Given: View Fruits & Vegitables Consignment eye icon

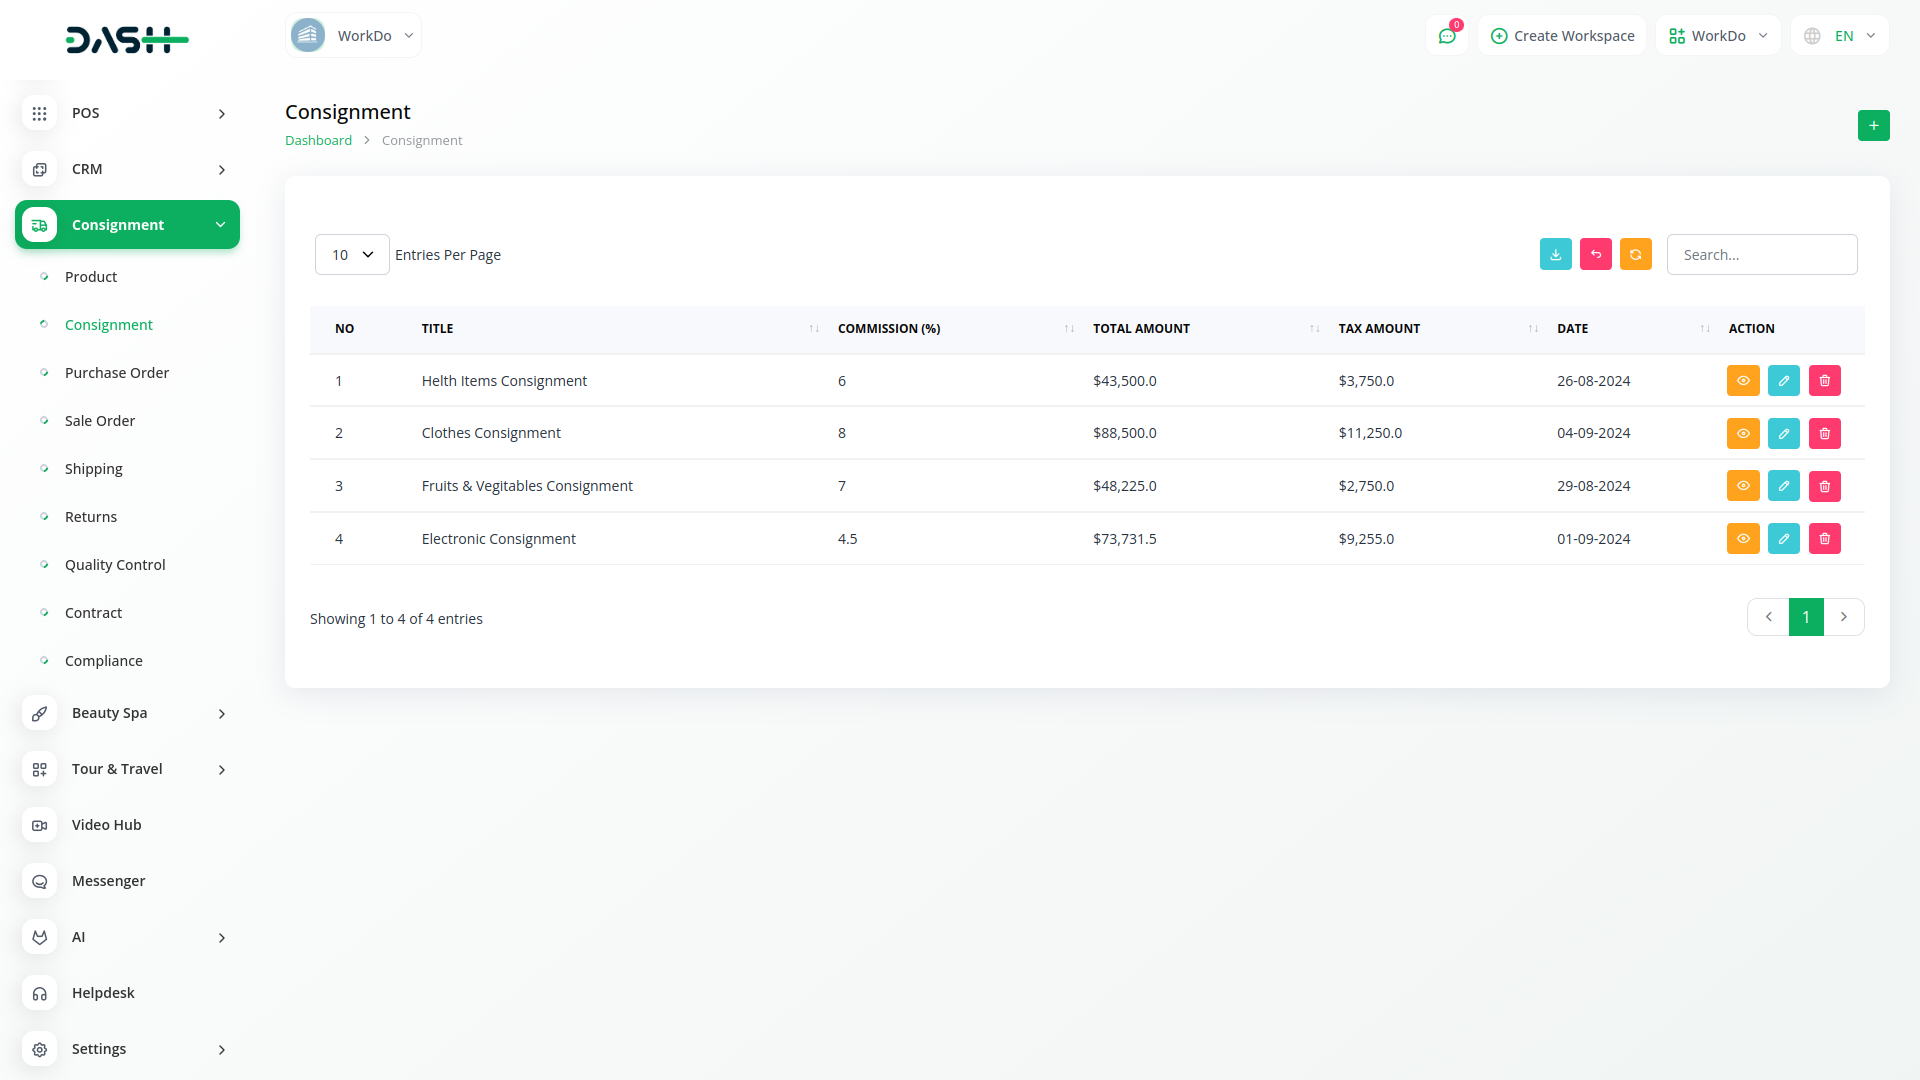Looking at the screenshot, I should tap(1742, 486).
